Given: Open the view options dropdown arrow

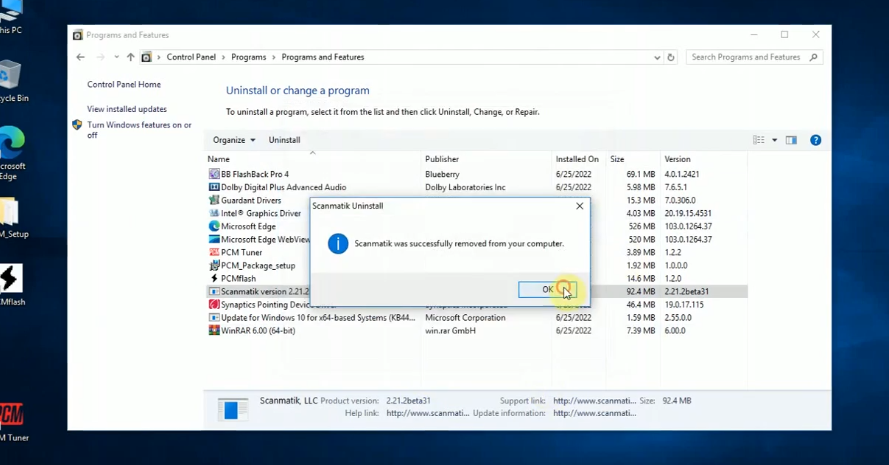Looking at the screenshot, I should 774,140.
